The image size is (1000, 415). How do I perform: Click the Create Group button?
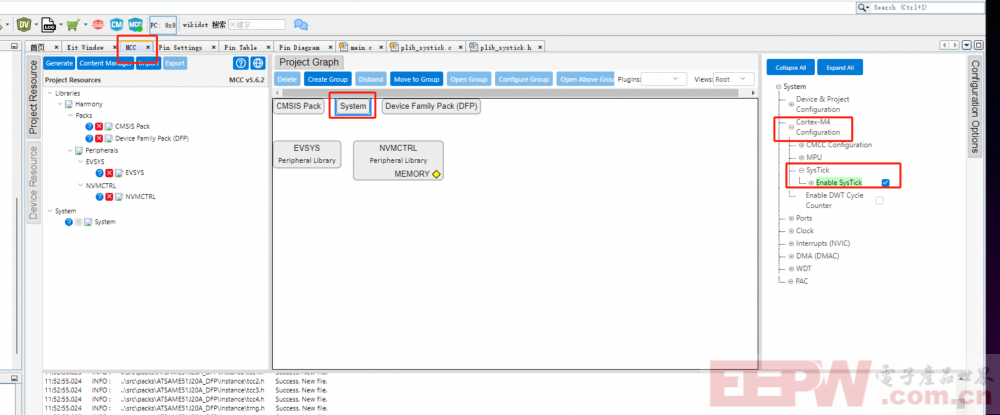tap(328, 79)
